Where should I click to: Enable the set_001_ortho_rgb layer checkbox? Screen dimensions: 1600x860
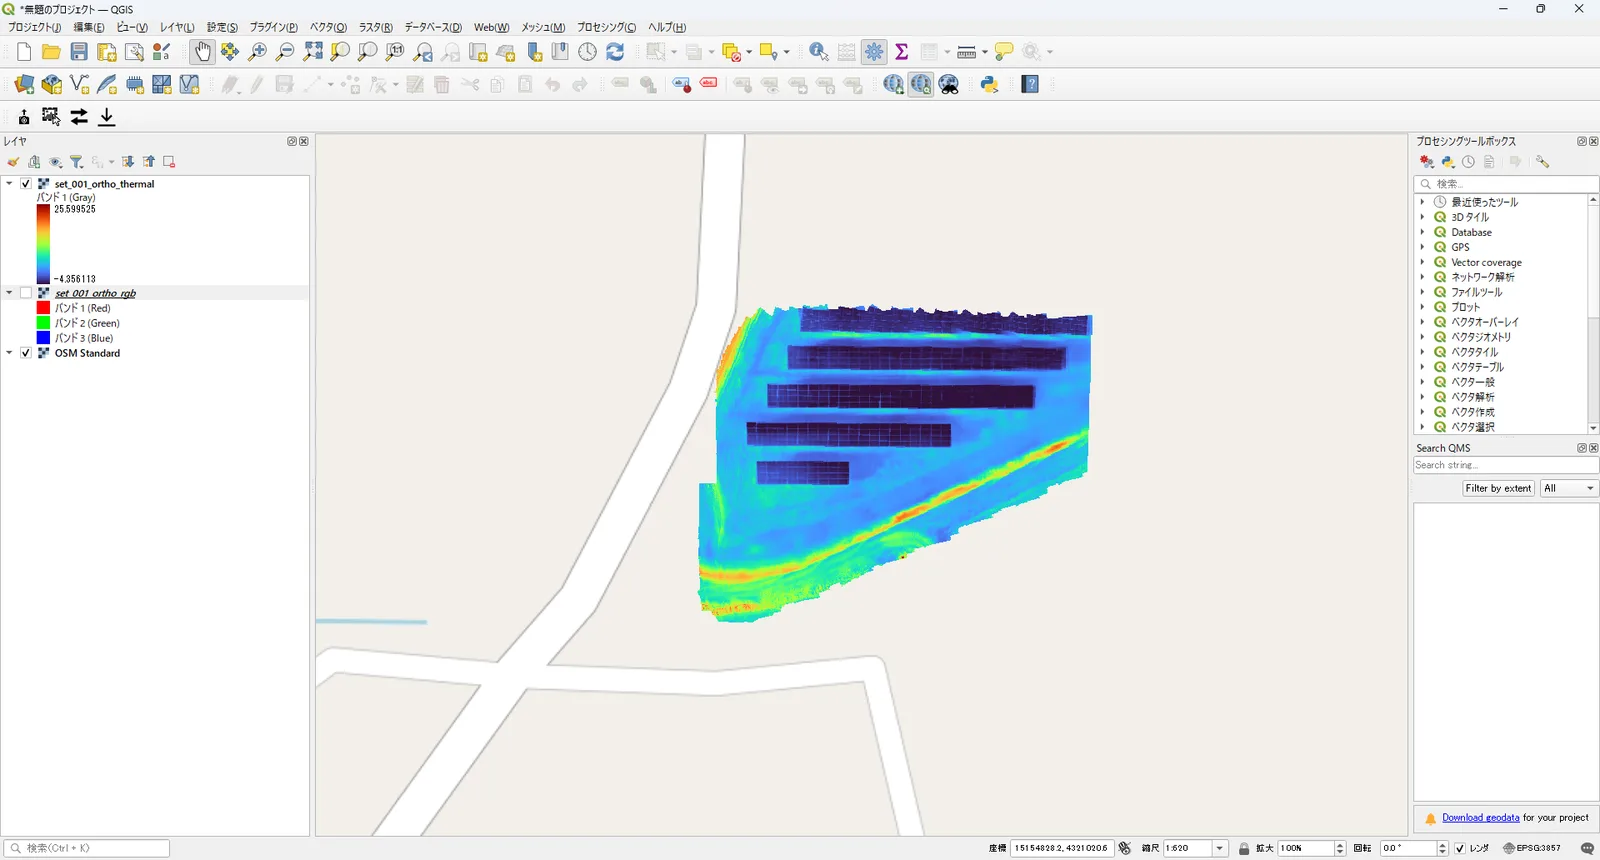[26, 293]
